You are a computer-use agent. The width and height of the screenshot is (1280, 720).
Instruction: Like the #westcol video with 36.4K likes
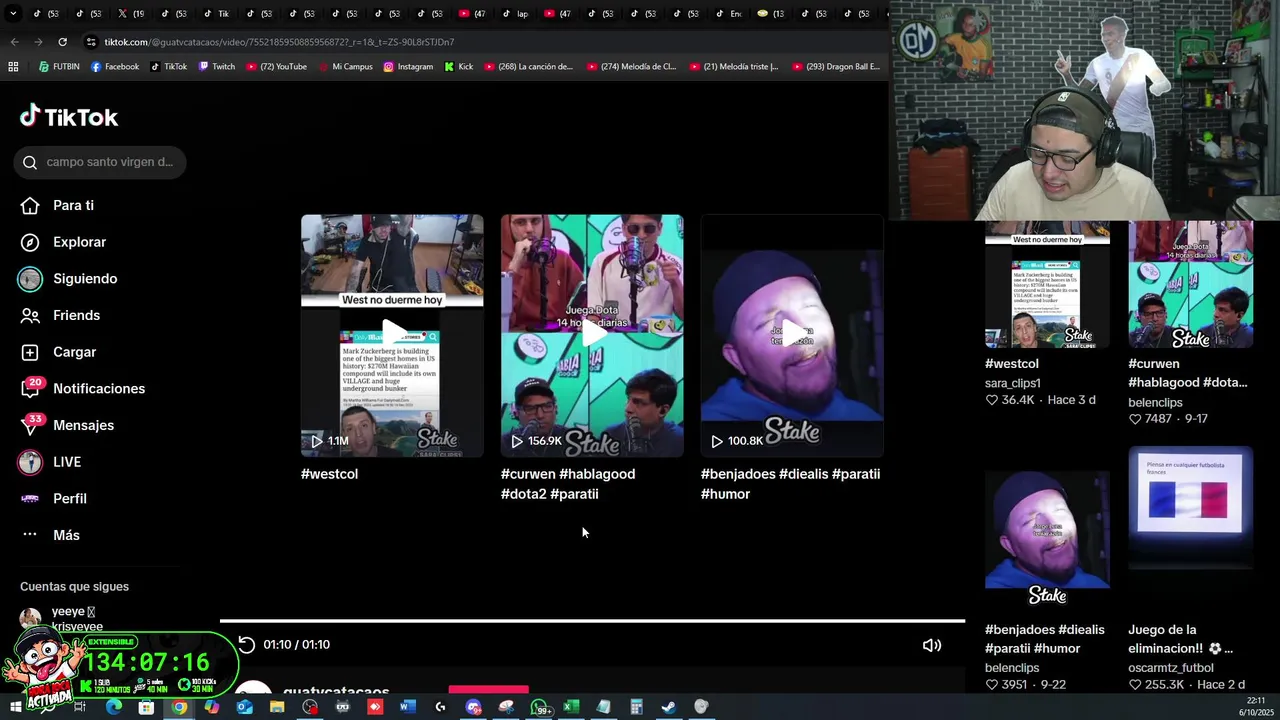[x=992, y=400]
